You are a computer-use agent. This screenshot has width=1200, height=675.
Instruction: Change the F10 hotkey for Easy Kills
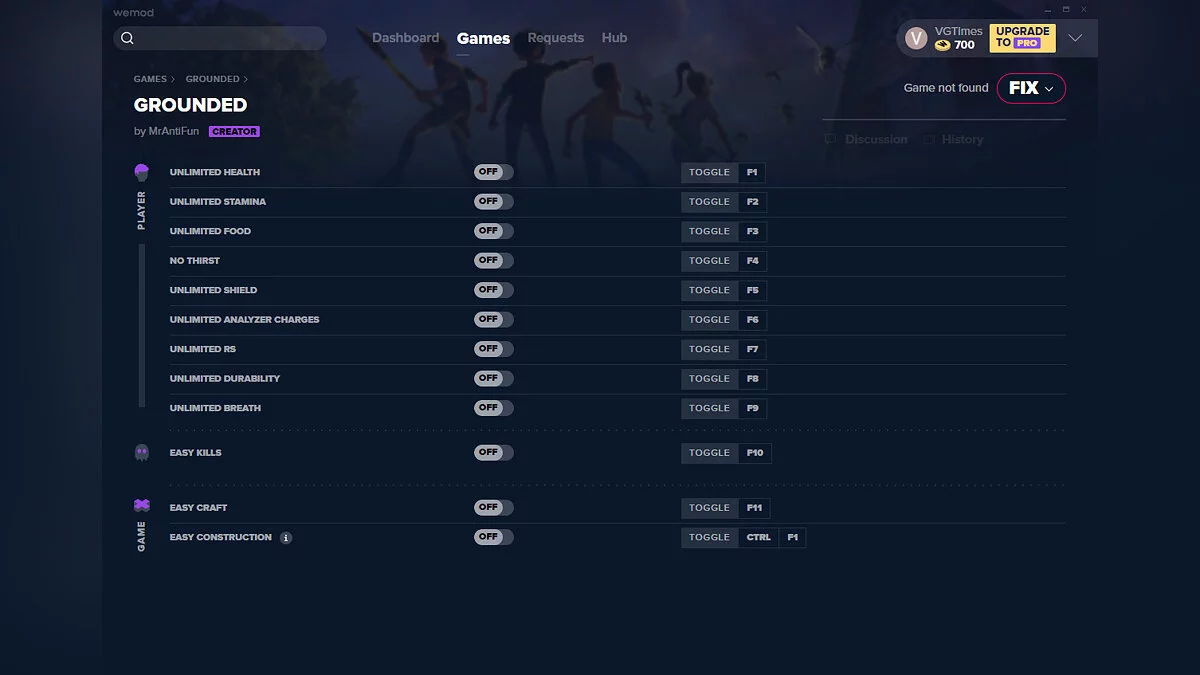755,453
